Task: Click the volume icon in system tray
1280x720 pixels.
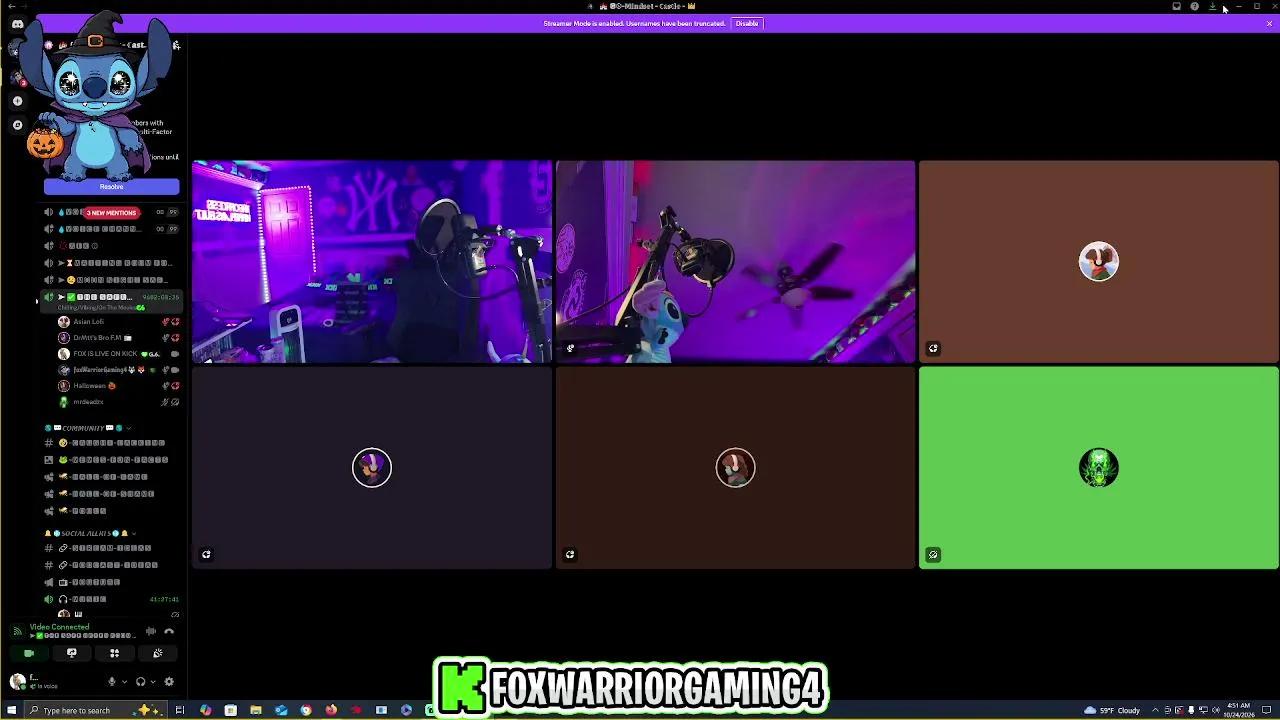Action: 1215,711
